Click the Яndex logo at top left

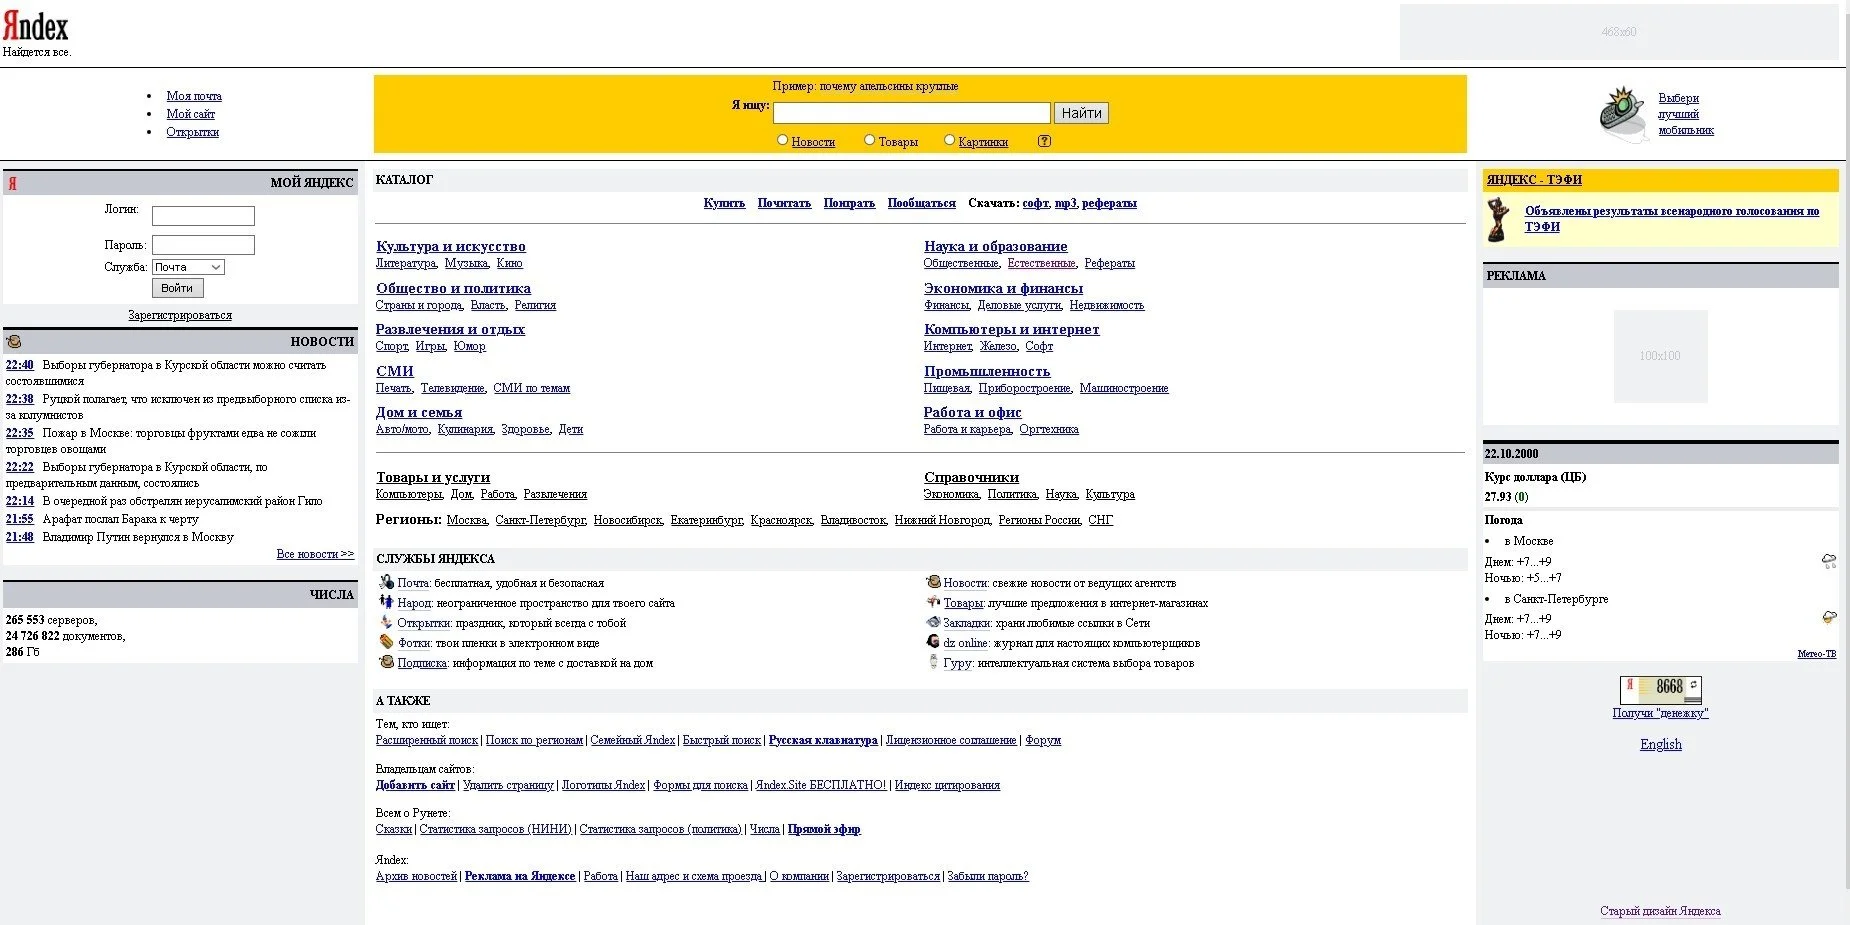36,26
